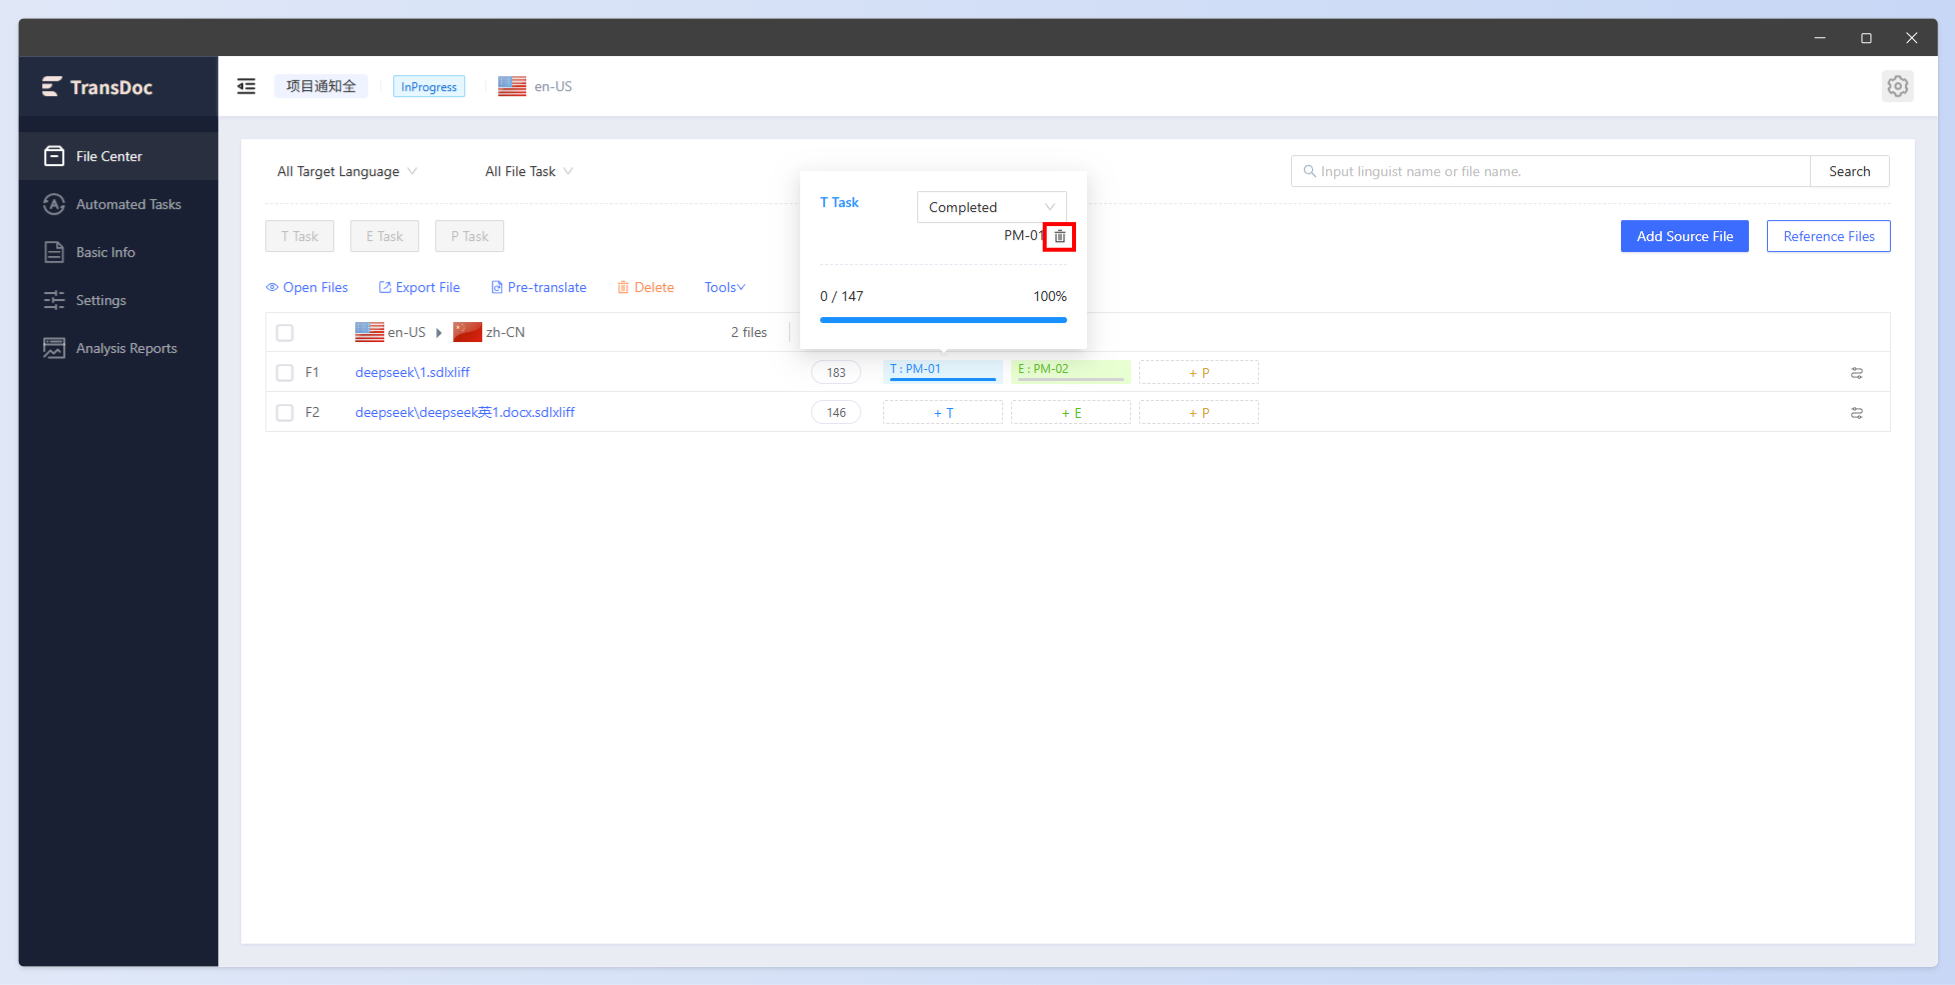Click Export File in the toolbar

tap(419, 287)
